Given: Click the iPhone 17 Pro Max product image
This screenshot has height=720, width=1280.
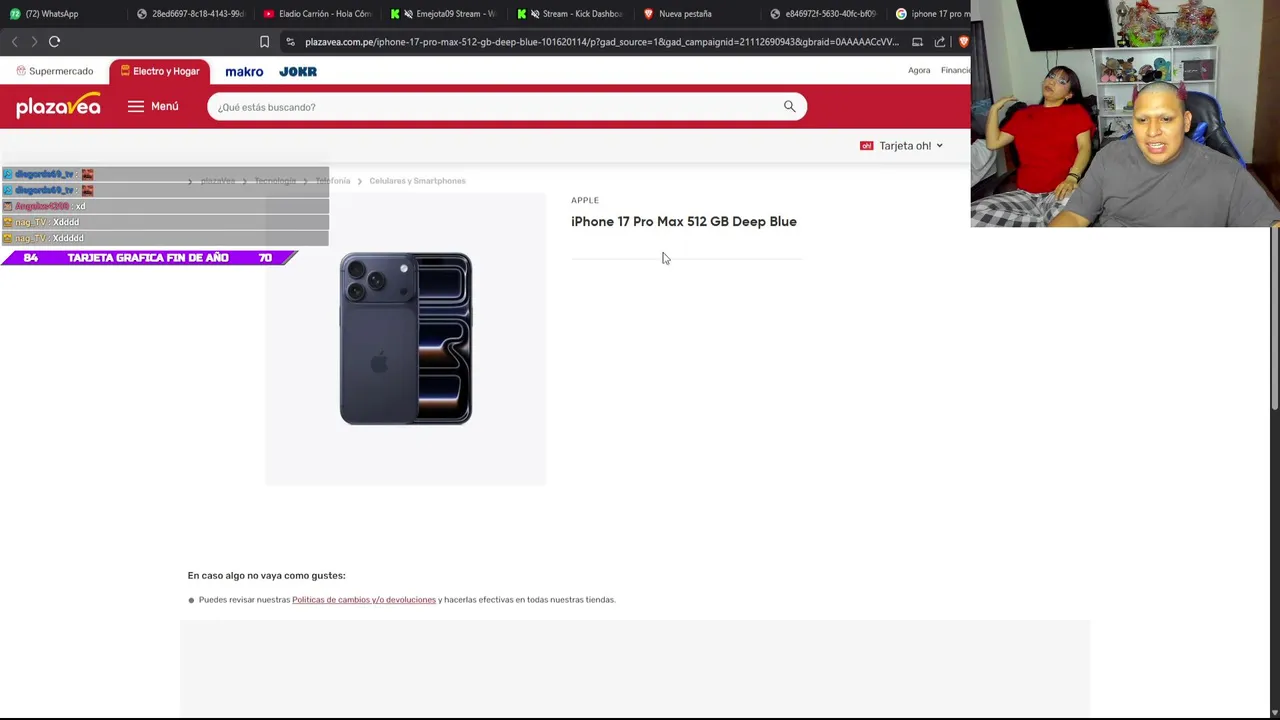Looking at the screenshot, I should click(405, 338).
